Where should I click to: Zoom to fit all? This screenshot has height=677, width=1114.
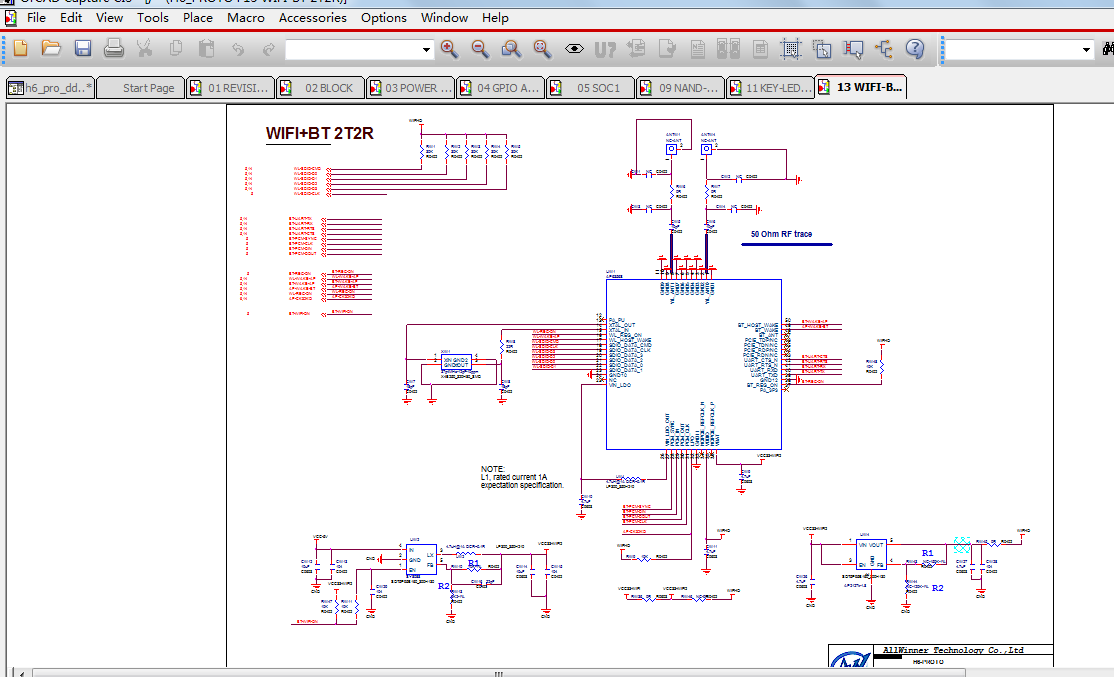(x=542, y=48)
